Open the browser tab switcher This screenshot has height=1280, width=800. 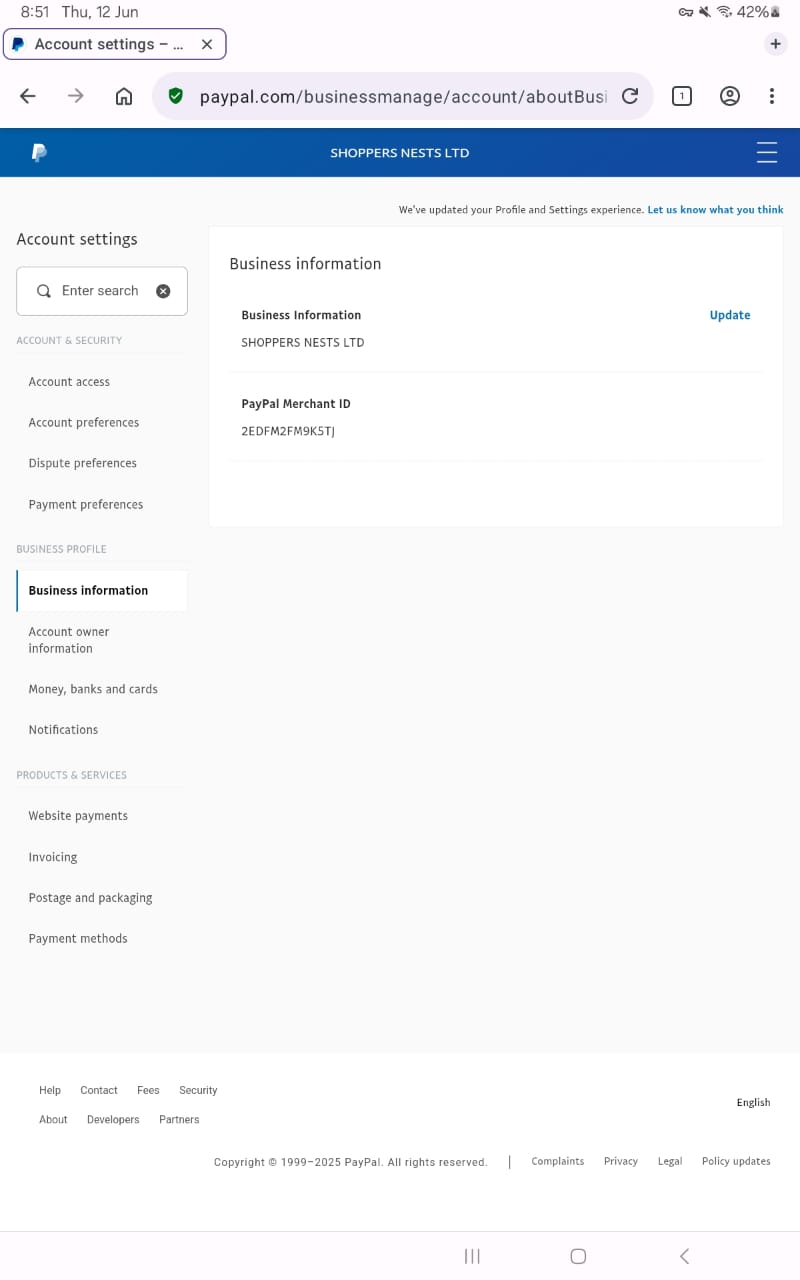tap(681, 96)
